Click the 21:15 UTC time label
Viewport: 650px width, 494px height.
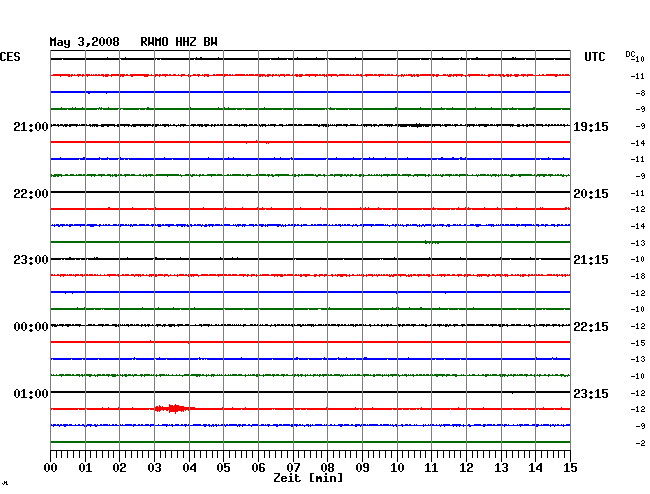coord(591,260)
